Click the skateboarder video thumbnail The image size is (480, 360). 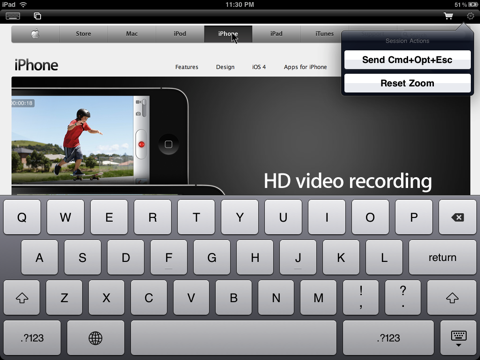click(x=73, y=139)
